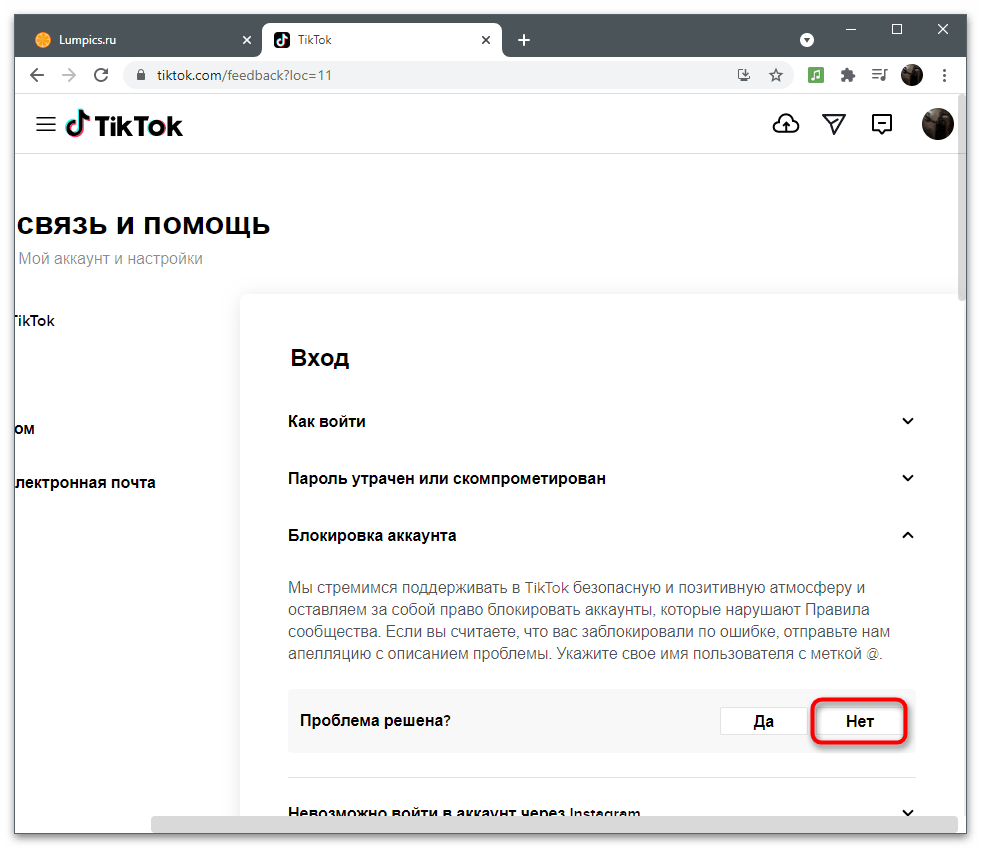
Task: Bookmark this page with star icon
Action: pyautogui.click(x=775, y=75)
